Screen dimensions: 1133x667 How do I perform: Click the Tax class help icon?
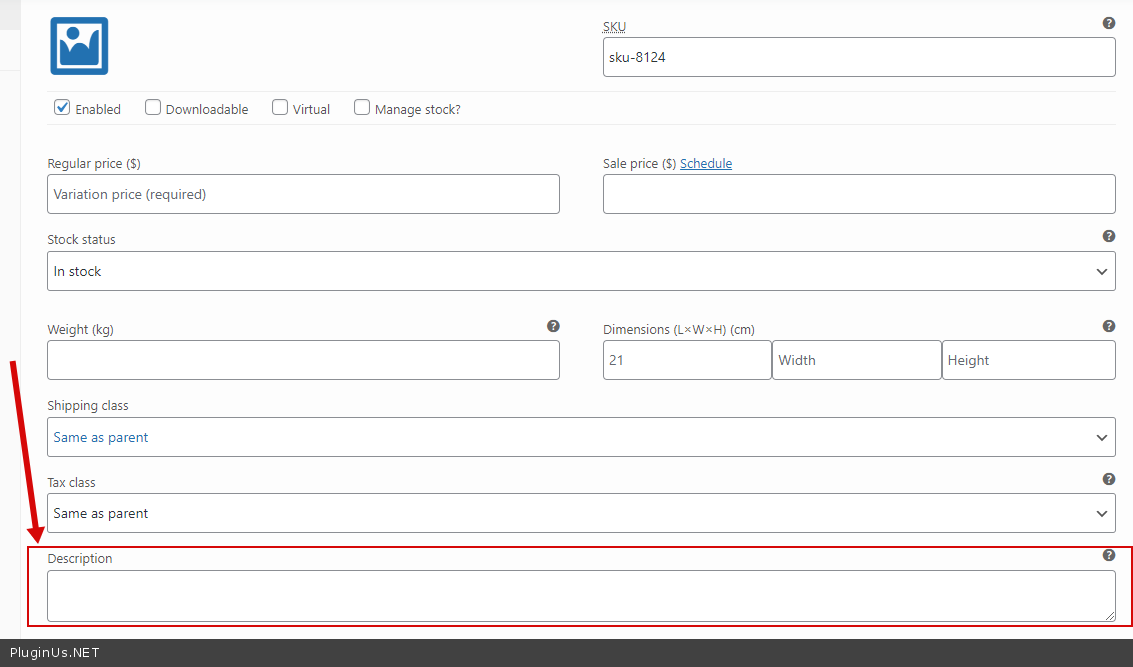click(x=1108, y=479)
